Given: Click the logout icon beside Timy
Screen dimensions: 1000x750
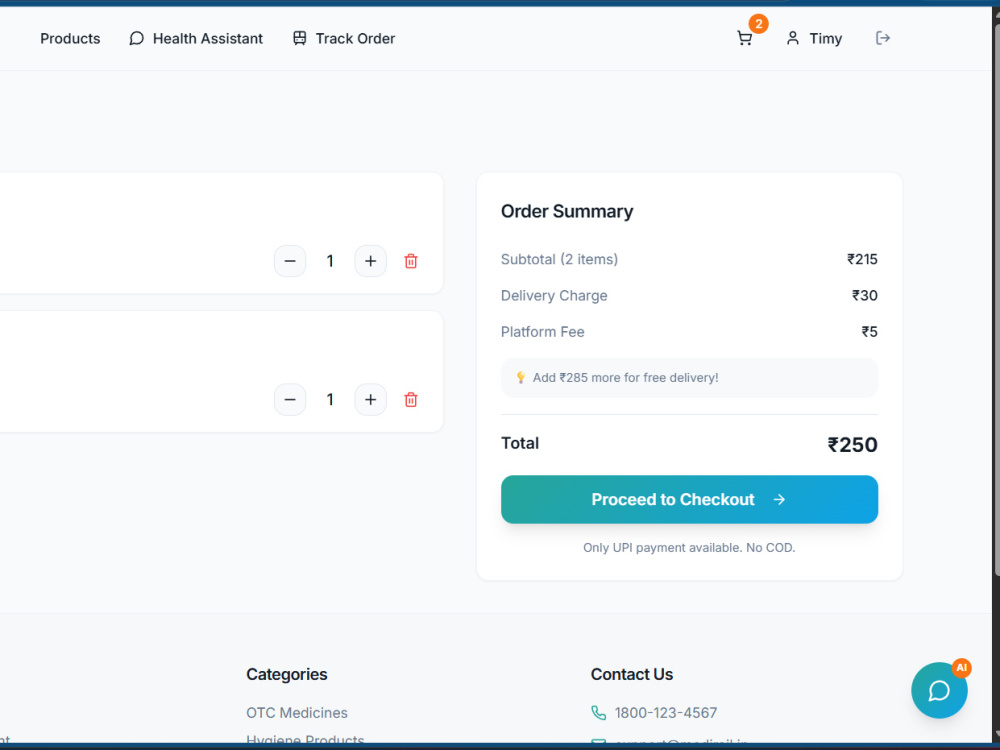Looking at the screenshot, I should point(883,38).
